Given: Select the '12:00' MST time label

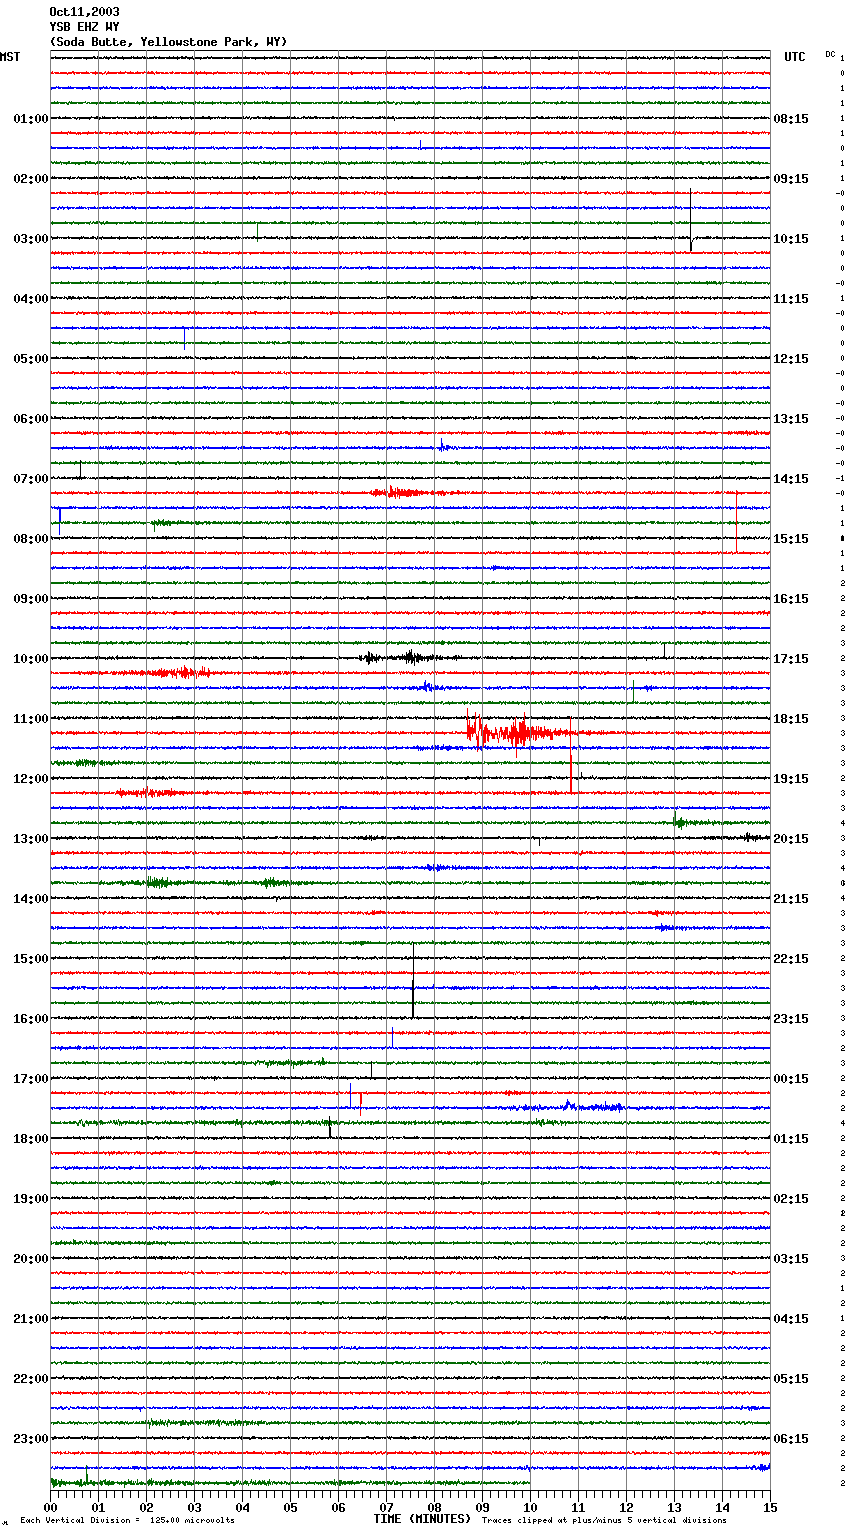Looking at the screenshot, I should [31, 779].
